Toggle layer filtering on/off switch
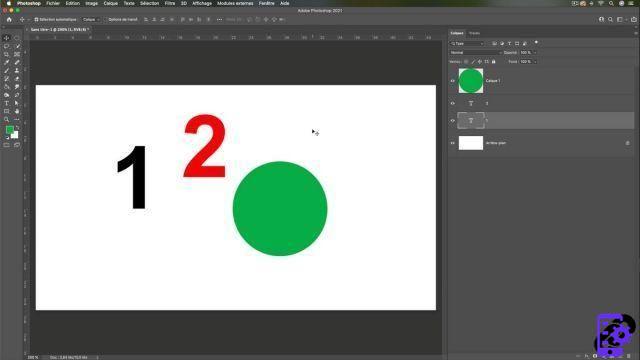The height and width of the screenshot is (360, 640). 536,42
